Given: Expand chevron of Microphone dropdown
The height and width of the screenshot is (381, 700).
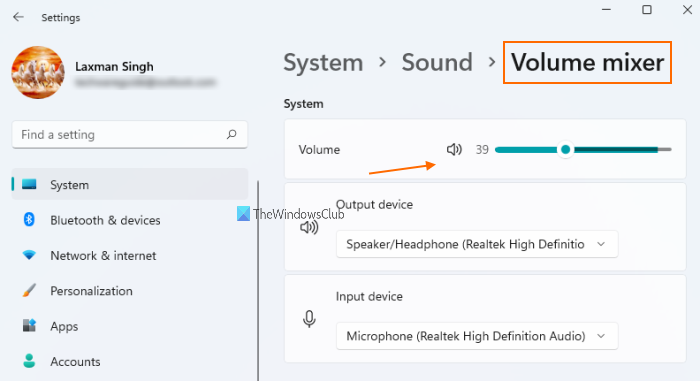Looking at the screenshot, I should tap(601, 336).
